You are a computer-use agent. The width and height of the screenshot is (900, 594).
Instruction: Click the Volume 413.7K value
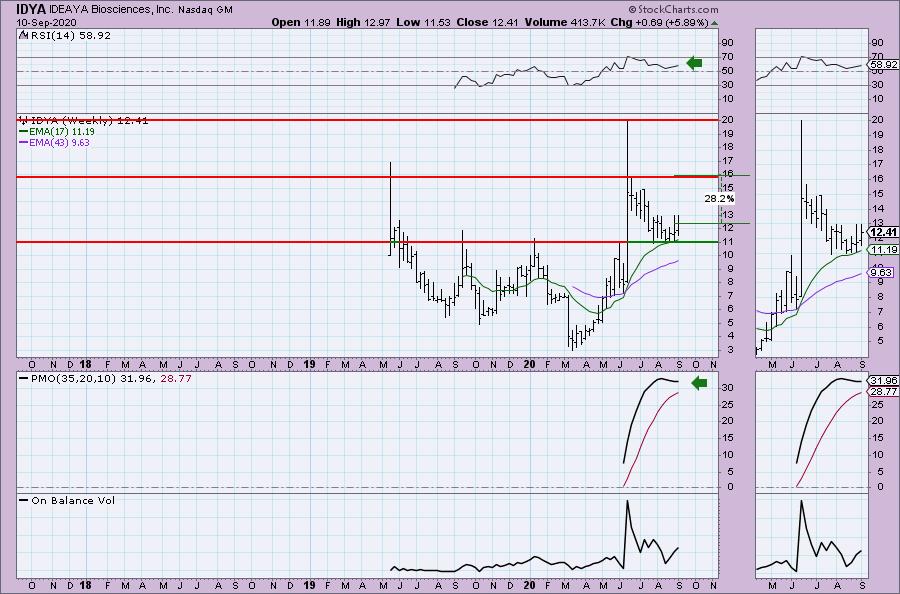coord(565,22)
